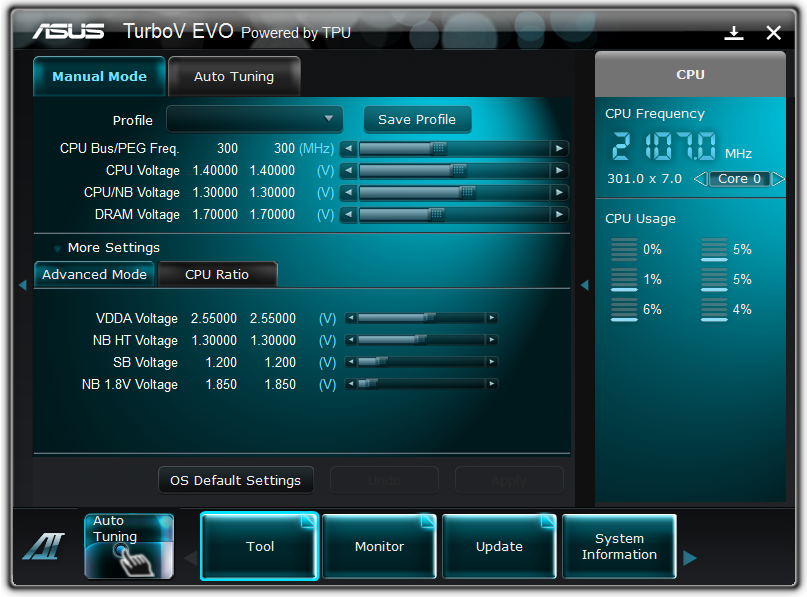Click the disabled Apply button

point(509,480)
